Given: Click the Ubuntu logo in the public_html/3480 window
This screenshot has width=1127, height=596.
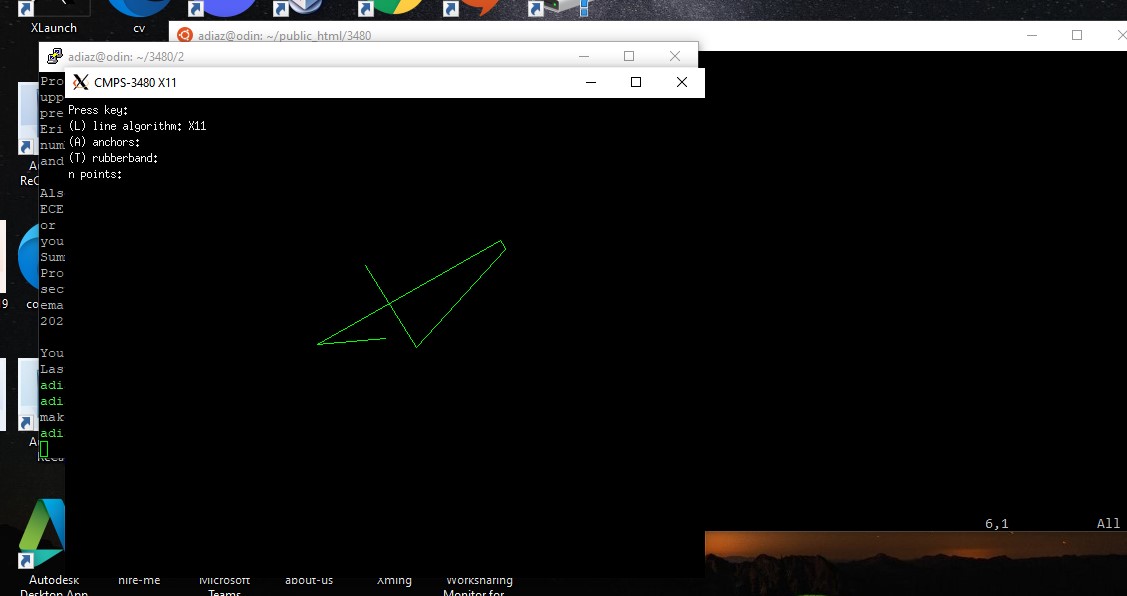Looking at the screenshot, I should click(185, 35).
